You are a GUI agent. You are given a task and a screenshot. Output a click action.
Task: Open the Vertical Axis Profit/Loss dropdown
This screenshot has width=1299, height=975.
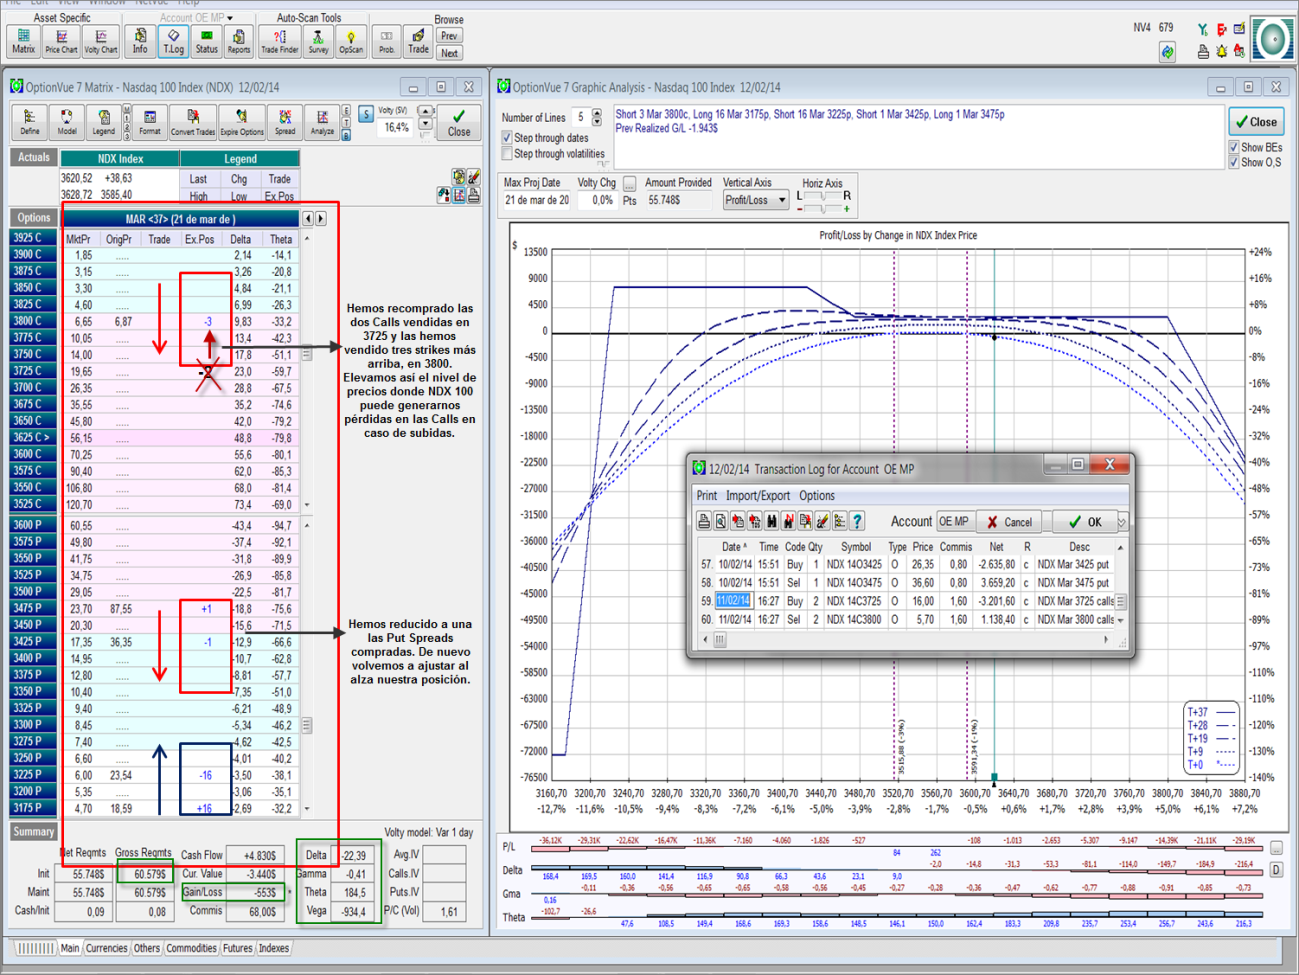click(755, 201)
